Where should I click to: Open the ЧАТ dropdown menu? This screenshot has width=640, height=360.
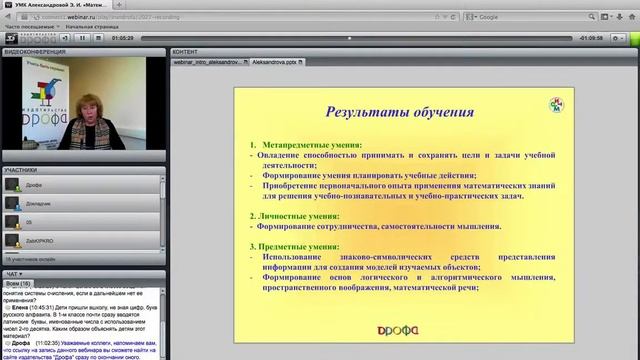(x=14, y=274)
